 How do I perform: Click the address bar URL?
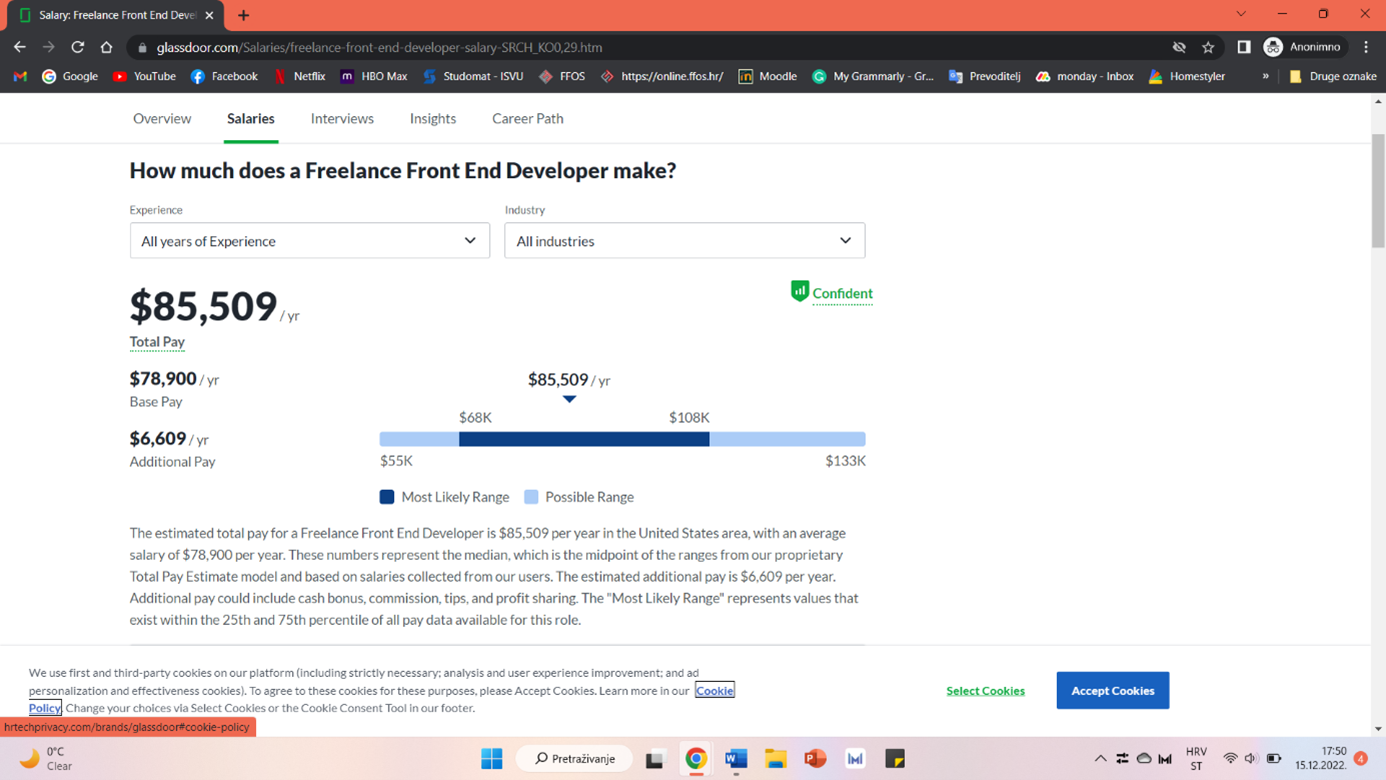379,47
